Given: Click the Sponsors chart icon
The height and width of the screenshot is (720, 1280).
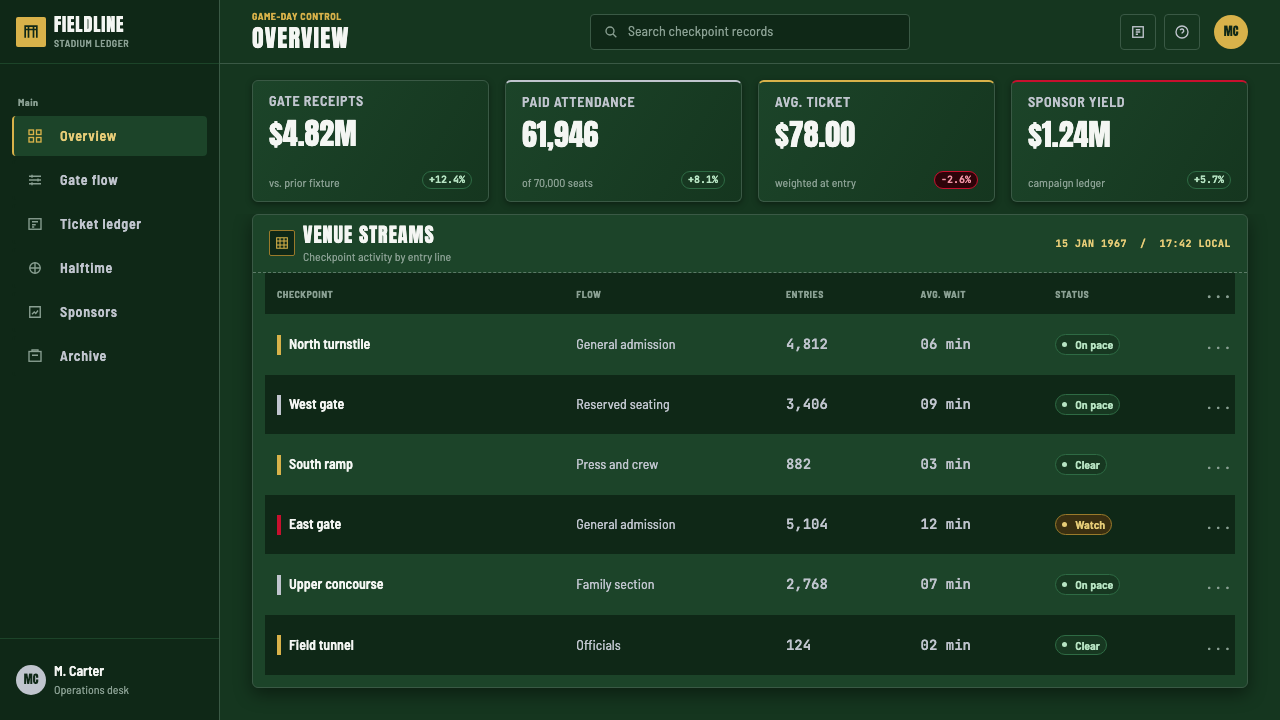Looking at the screenshot, I should [x=35, y=312].
